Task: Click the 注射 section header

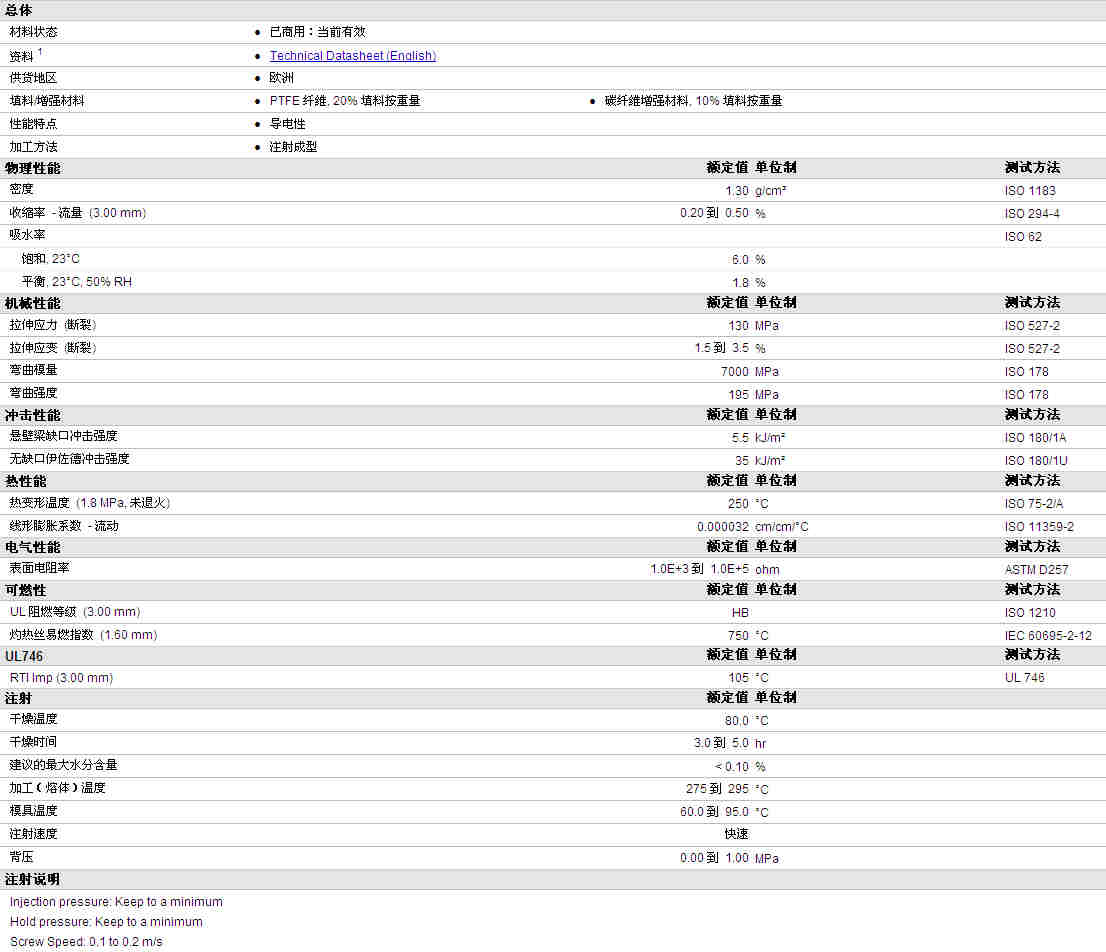Action: coord(18,698)
